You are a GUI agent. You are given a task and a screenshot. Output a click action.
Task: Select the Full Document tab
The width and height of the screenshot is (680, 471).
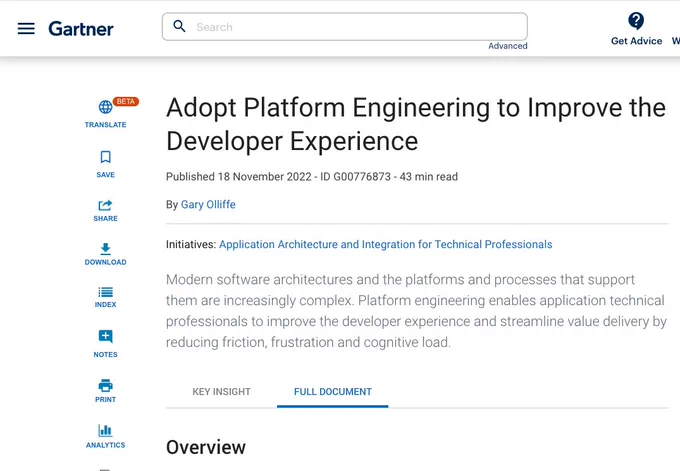point(333,392)
